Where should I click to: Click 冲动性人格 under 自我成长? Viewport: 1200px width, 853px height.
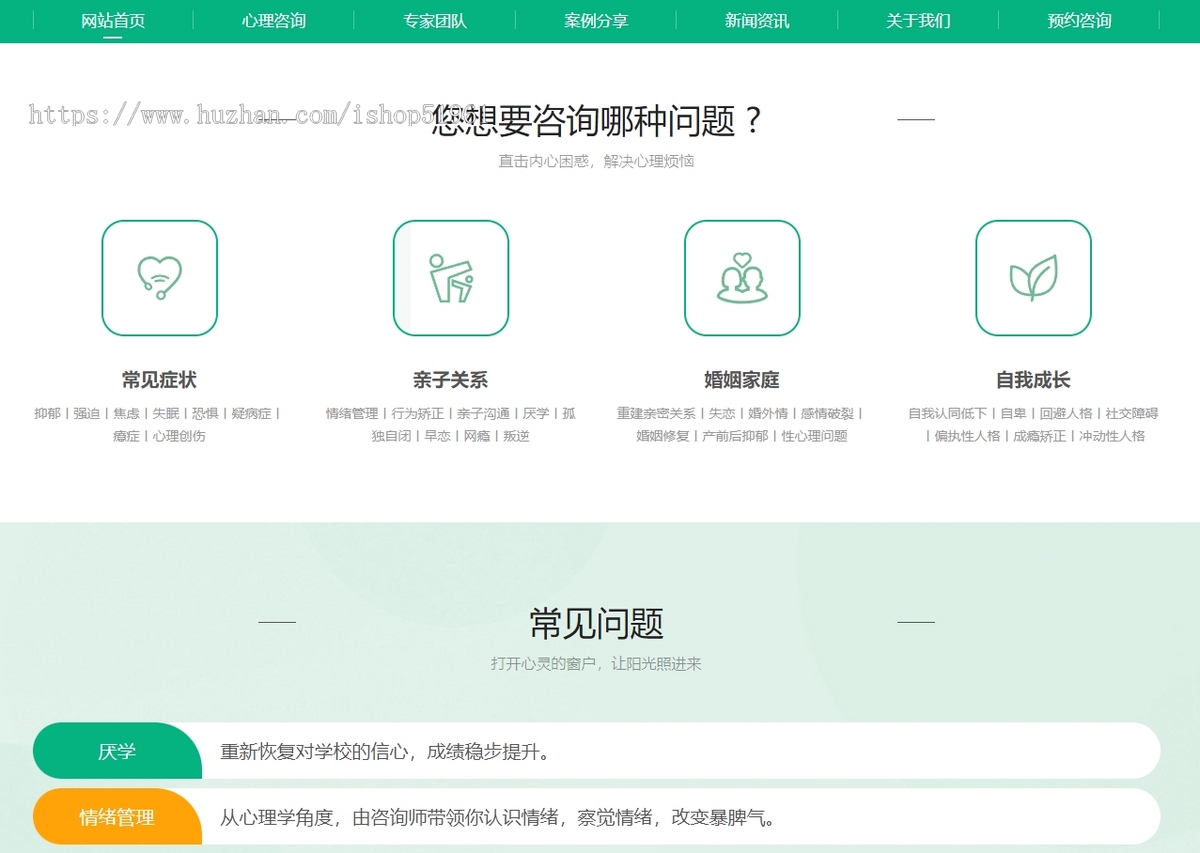click(x=1113, y=436)
